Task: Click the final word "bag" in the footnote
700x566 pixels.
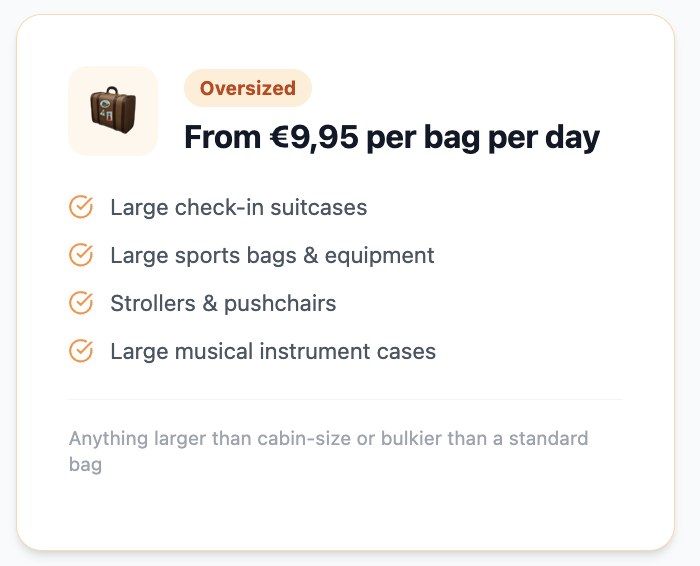Action: (85, 465)
